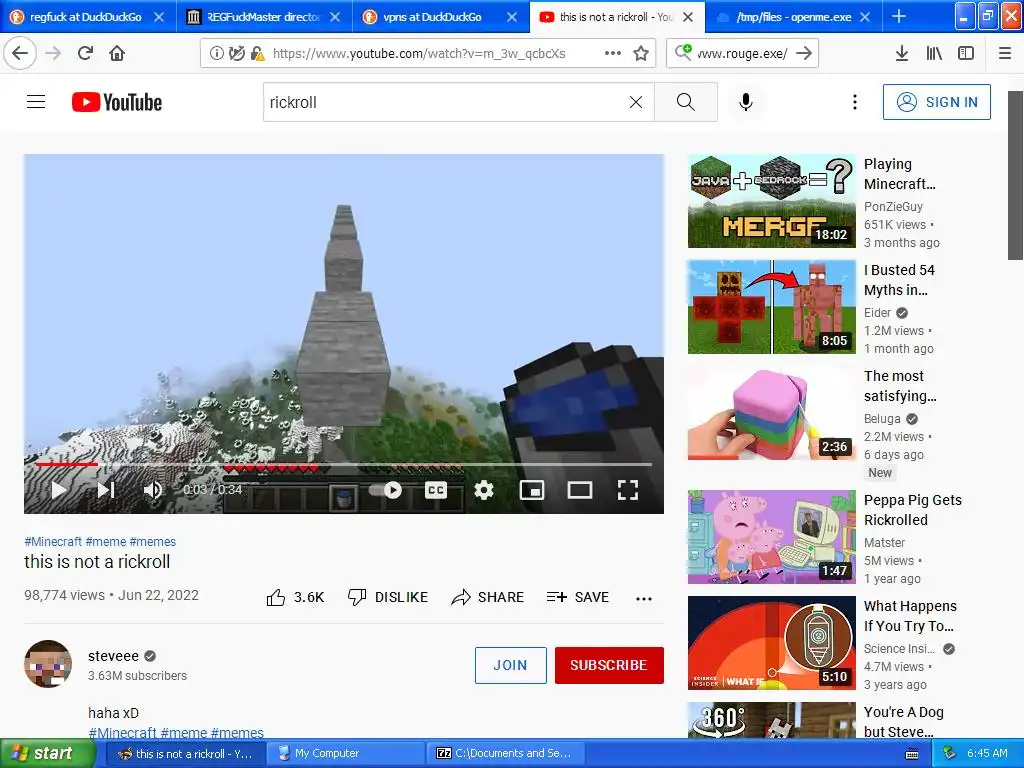Open the browser library icon

click(x=934, y=54)
